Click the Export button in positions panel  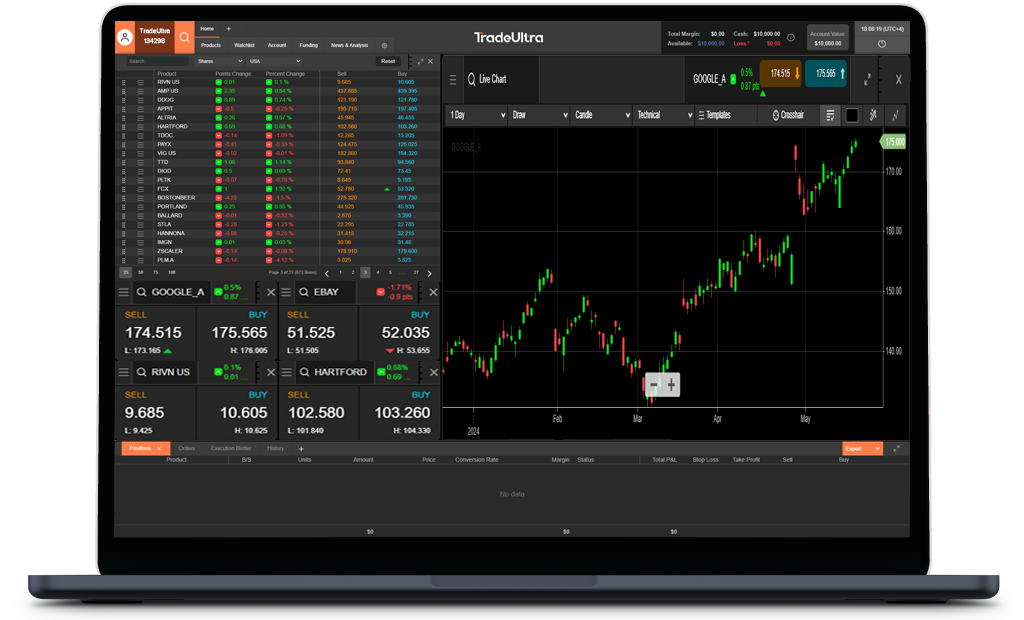857,449
